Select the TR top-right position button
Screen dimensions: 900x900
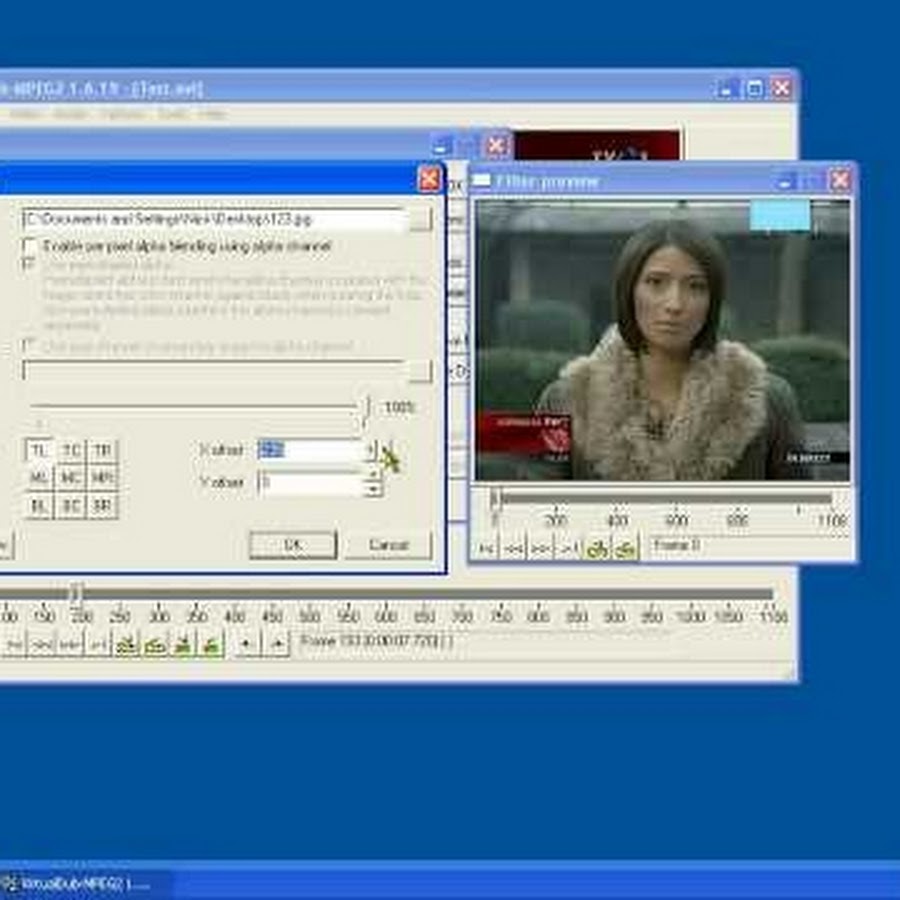click(x=103, y=451)
